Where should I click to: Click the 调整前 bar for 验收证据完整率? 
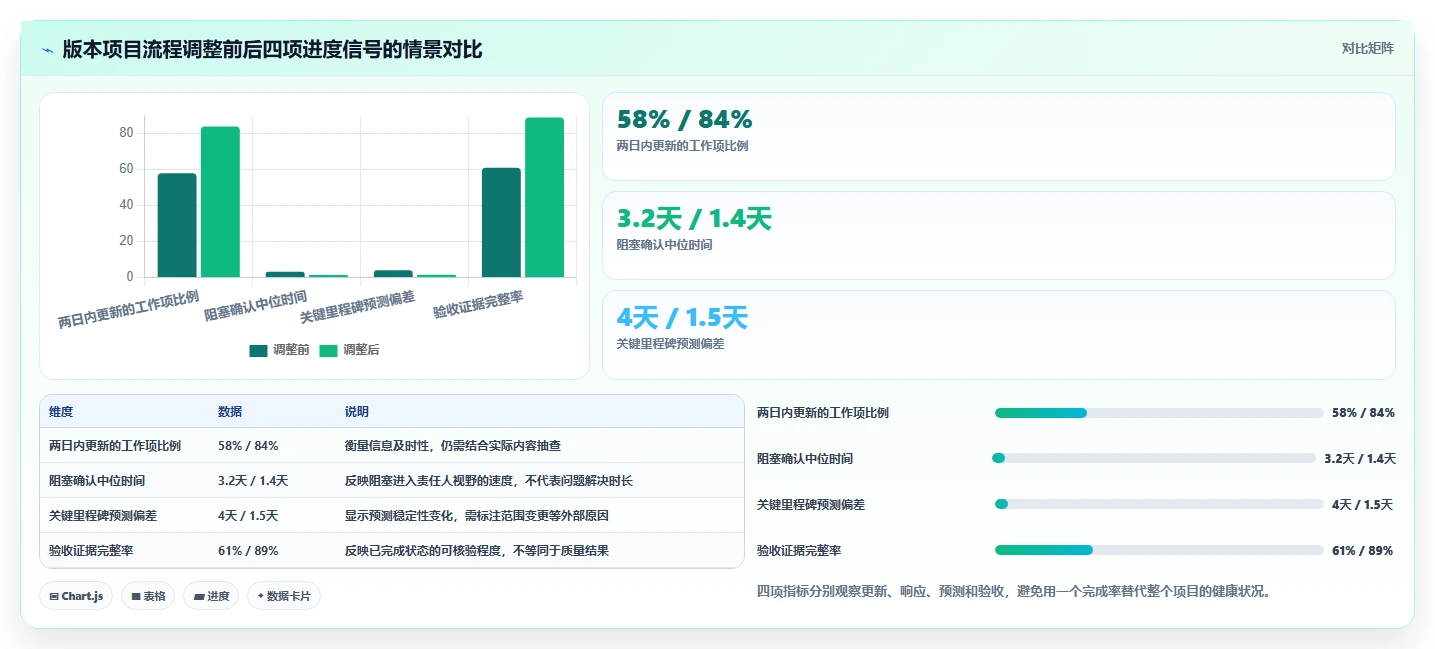[x=501, y=222]
